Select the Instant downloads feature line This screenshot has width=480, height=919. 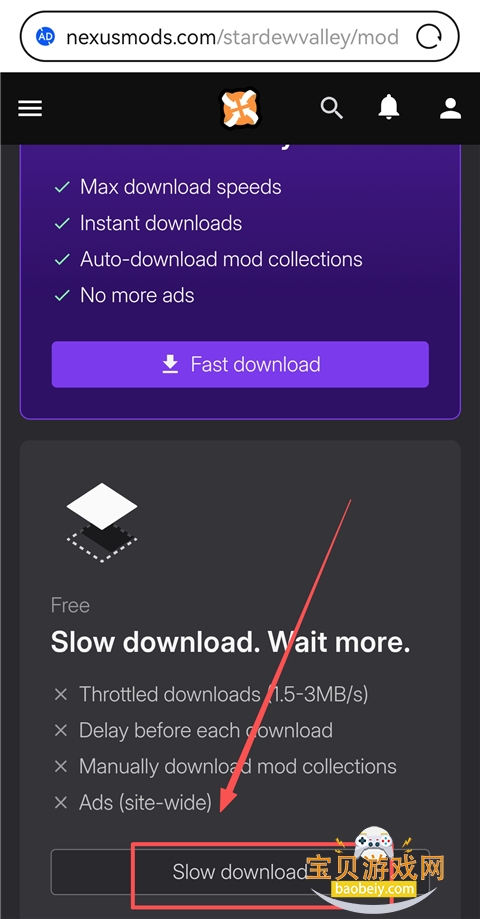161,223
